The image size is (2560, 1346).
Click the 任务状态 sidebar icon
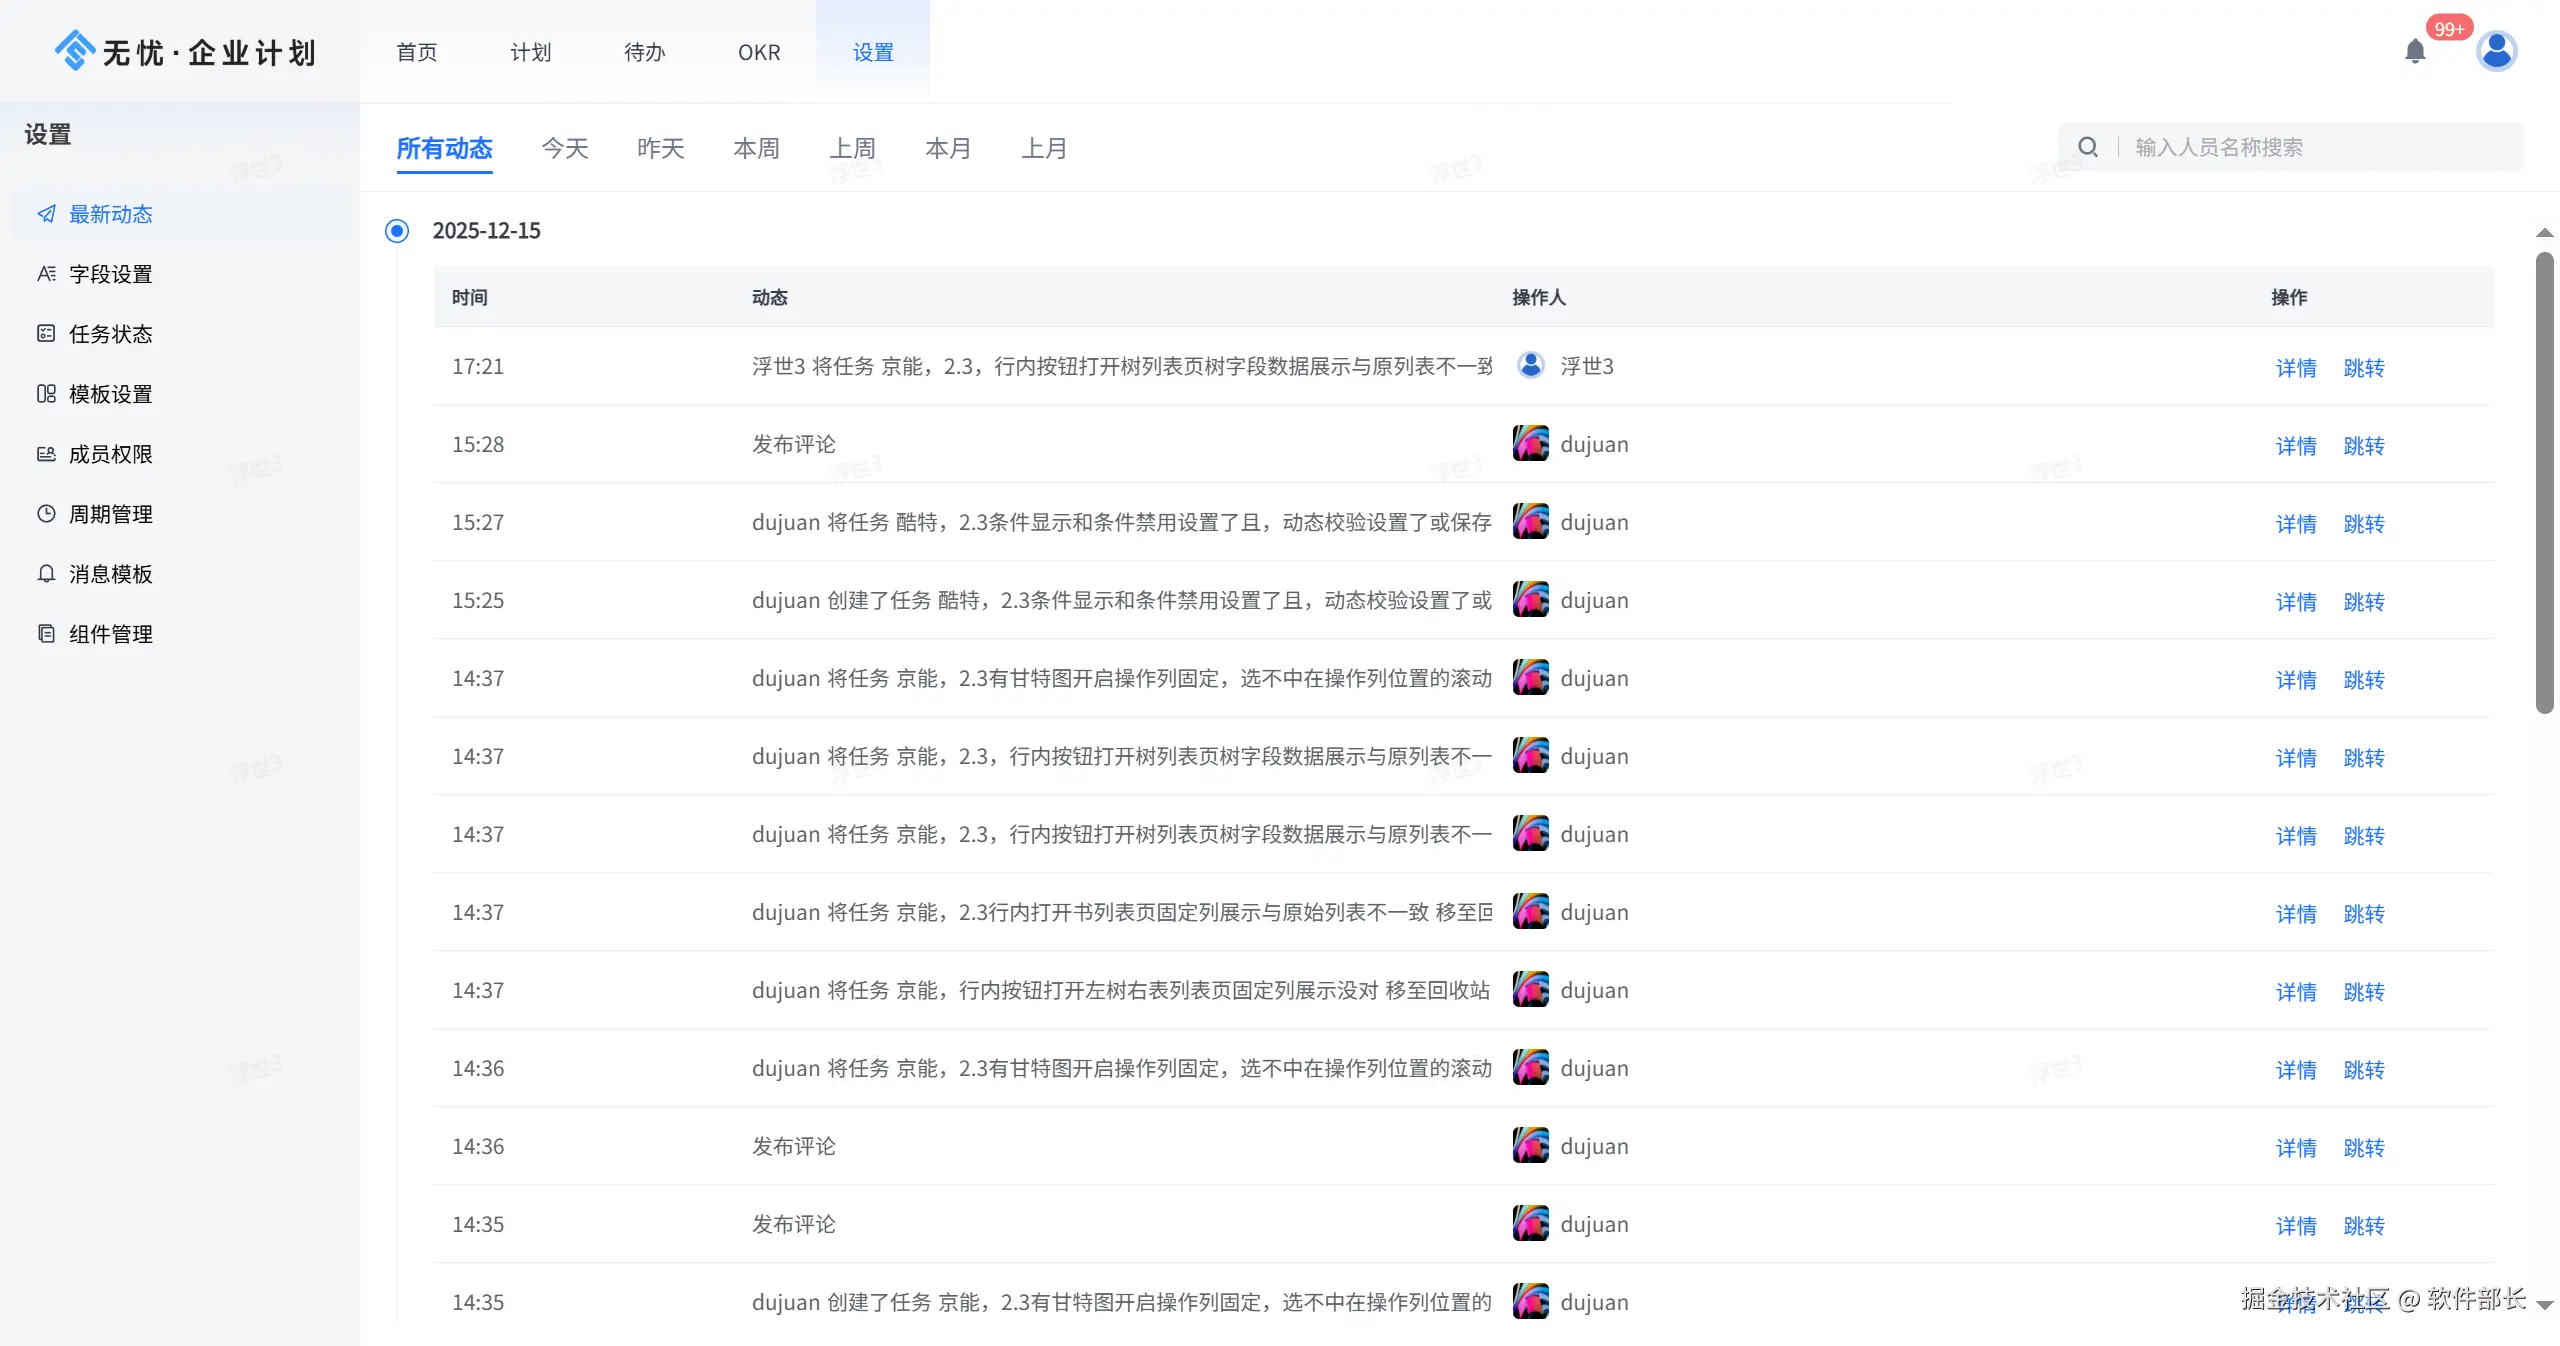[46, 334]
